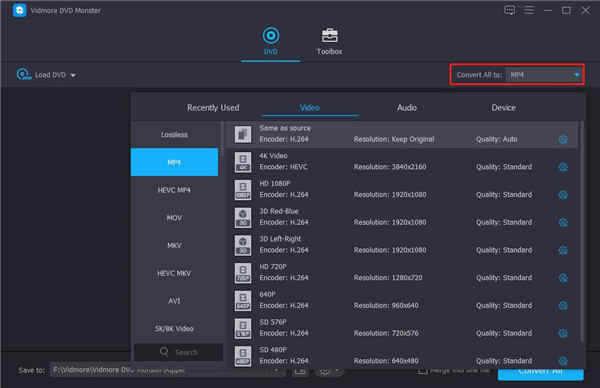Switch to the Audio tab
This screenshot has width=600, height=388.
click(407, 108)
